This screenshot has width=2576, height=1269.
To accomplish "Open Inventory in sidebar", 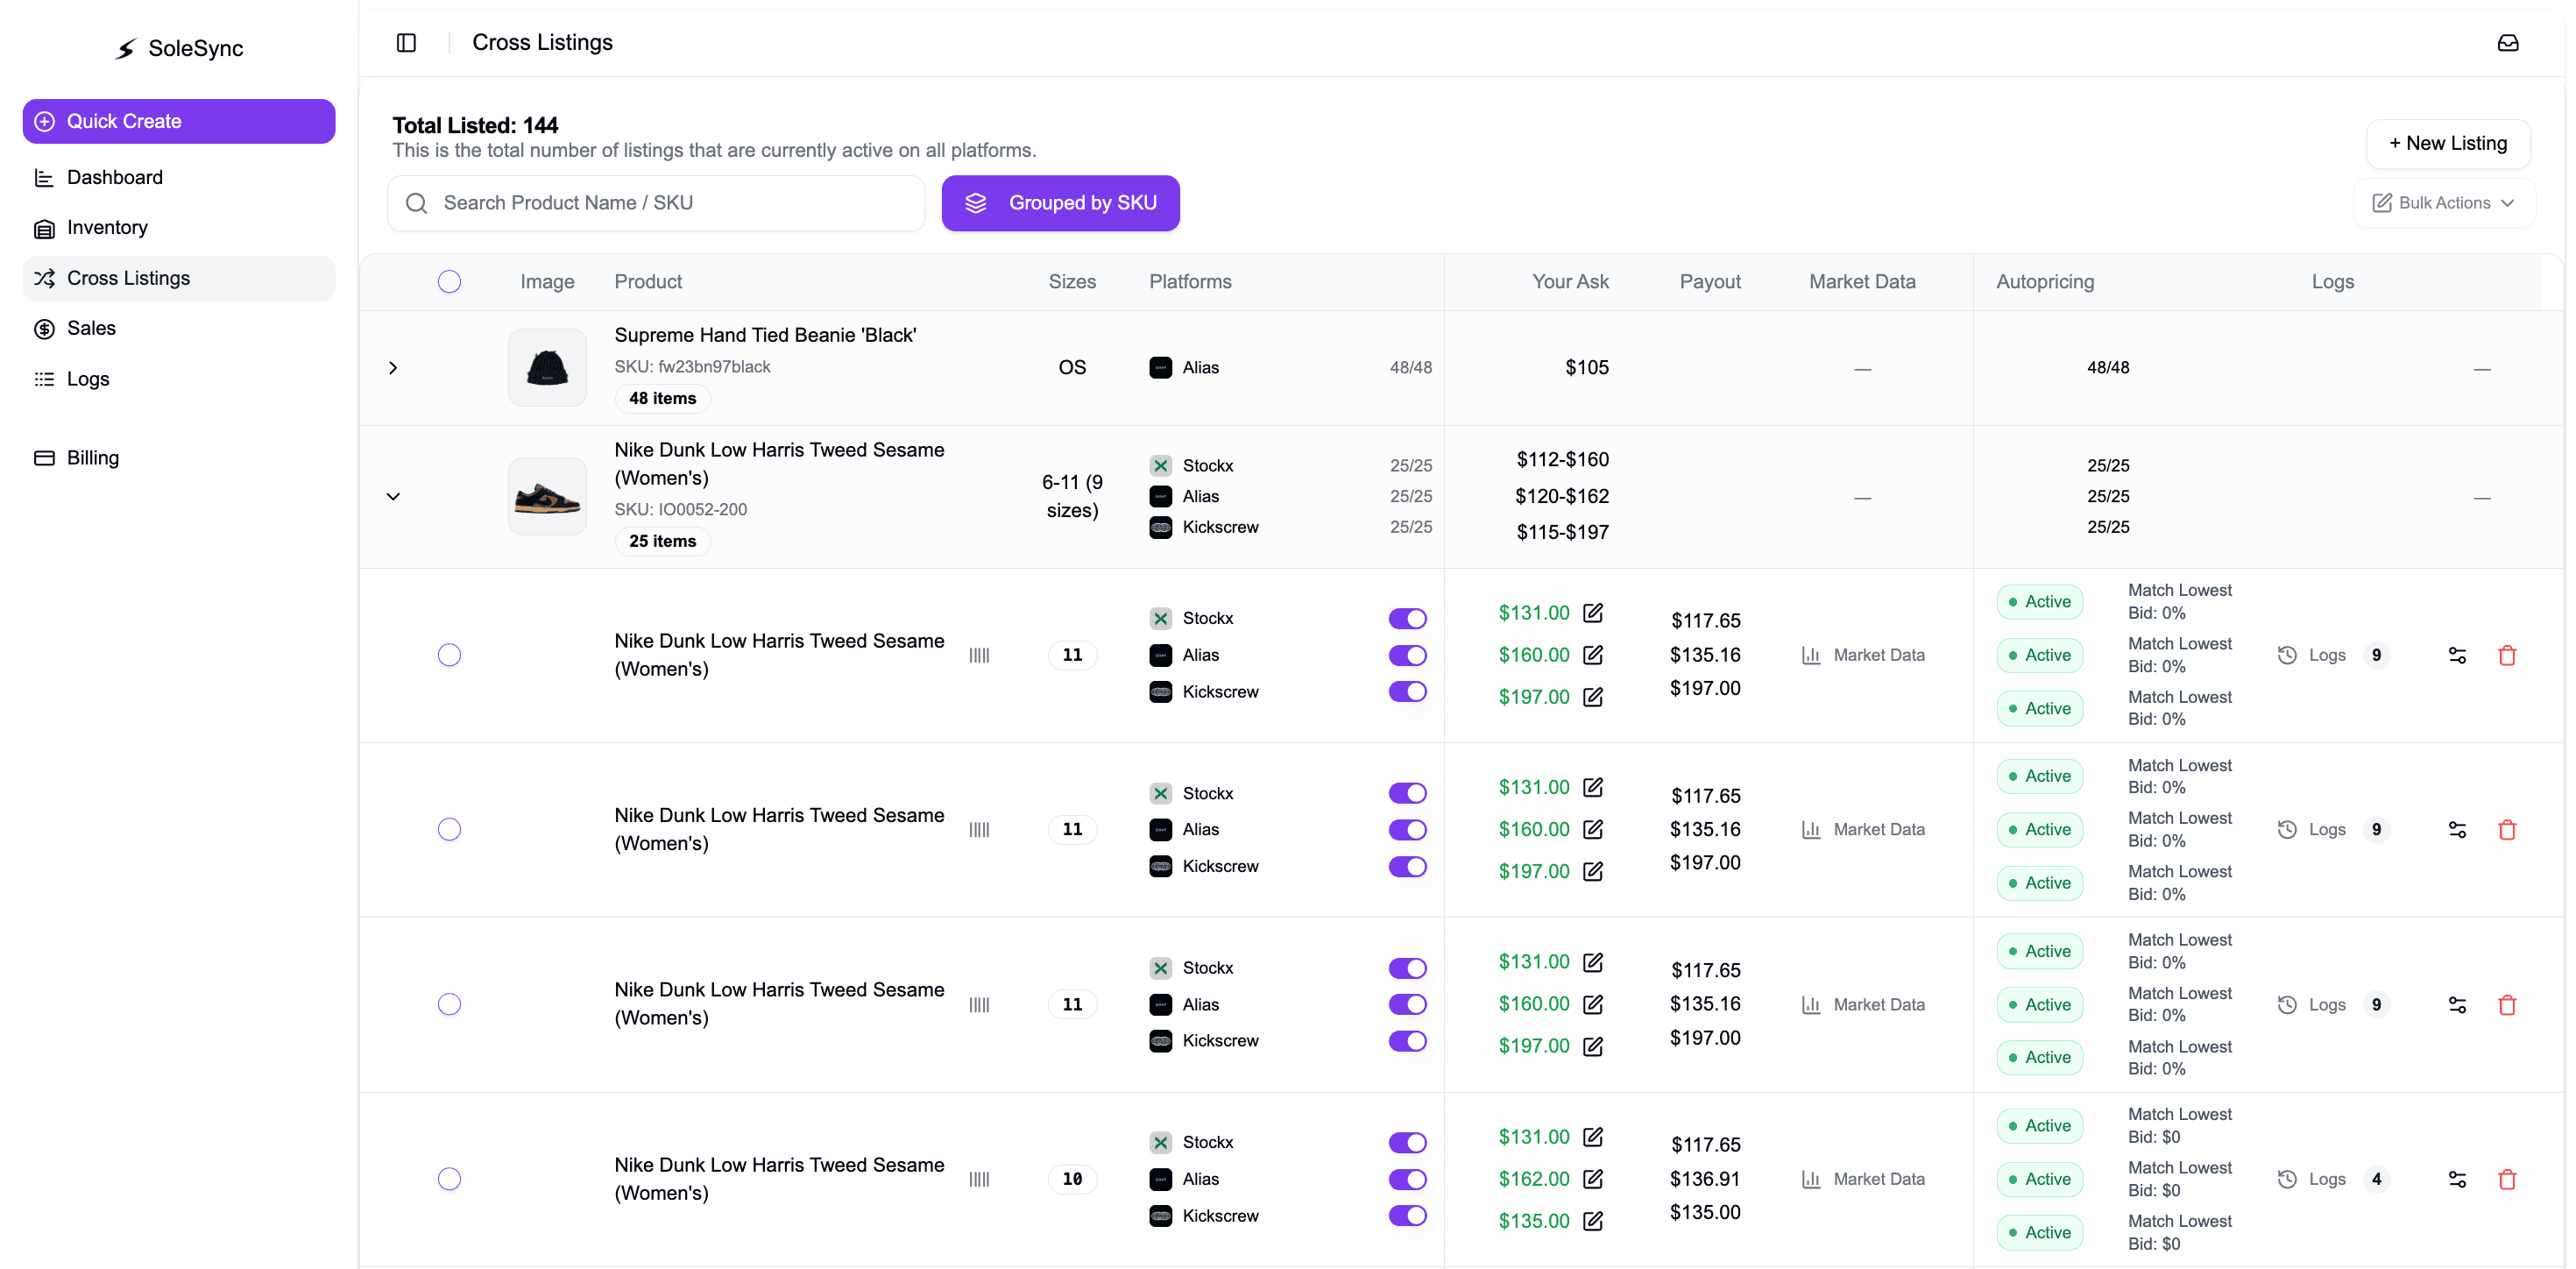I will coord(179,228).
